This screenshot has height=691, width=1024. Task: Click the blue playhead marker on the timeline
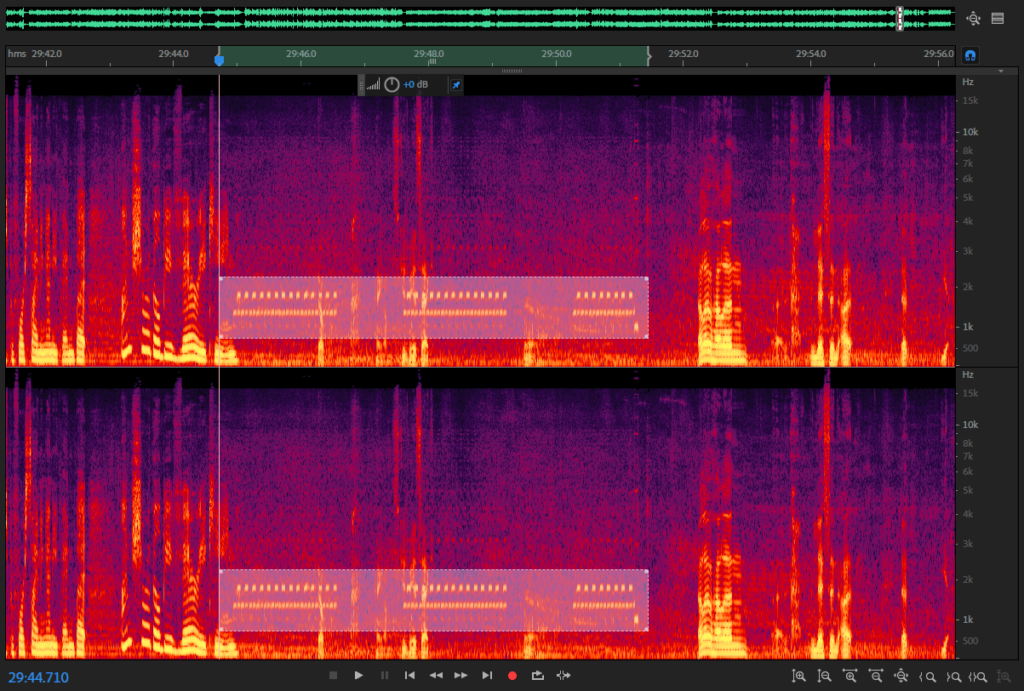(220, 59)
